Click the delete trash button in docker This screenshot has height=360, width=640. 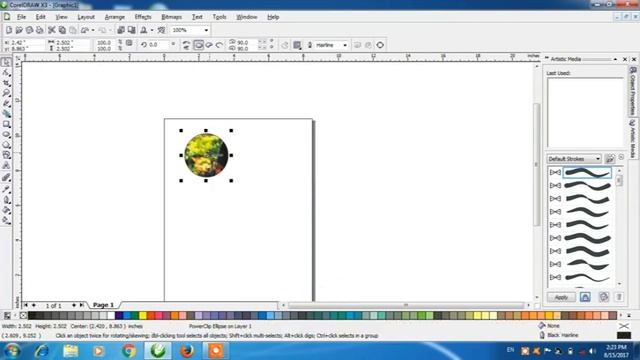point(619,297)
